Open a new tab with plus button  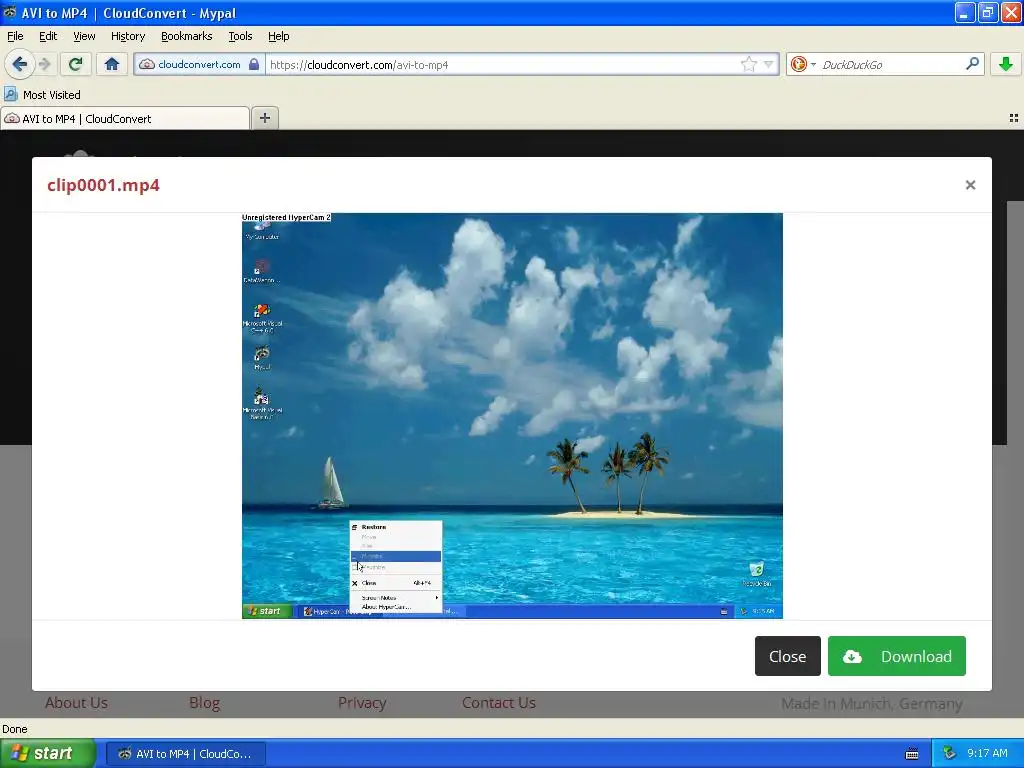[x=264, y=118]
